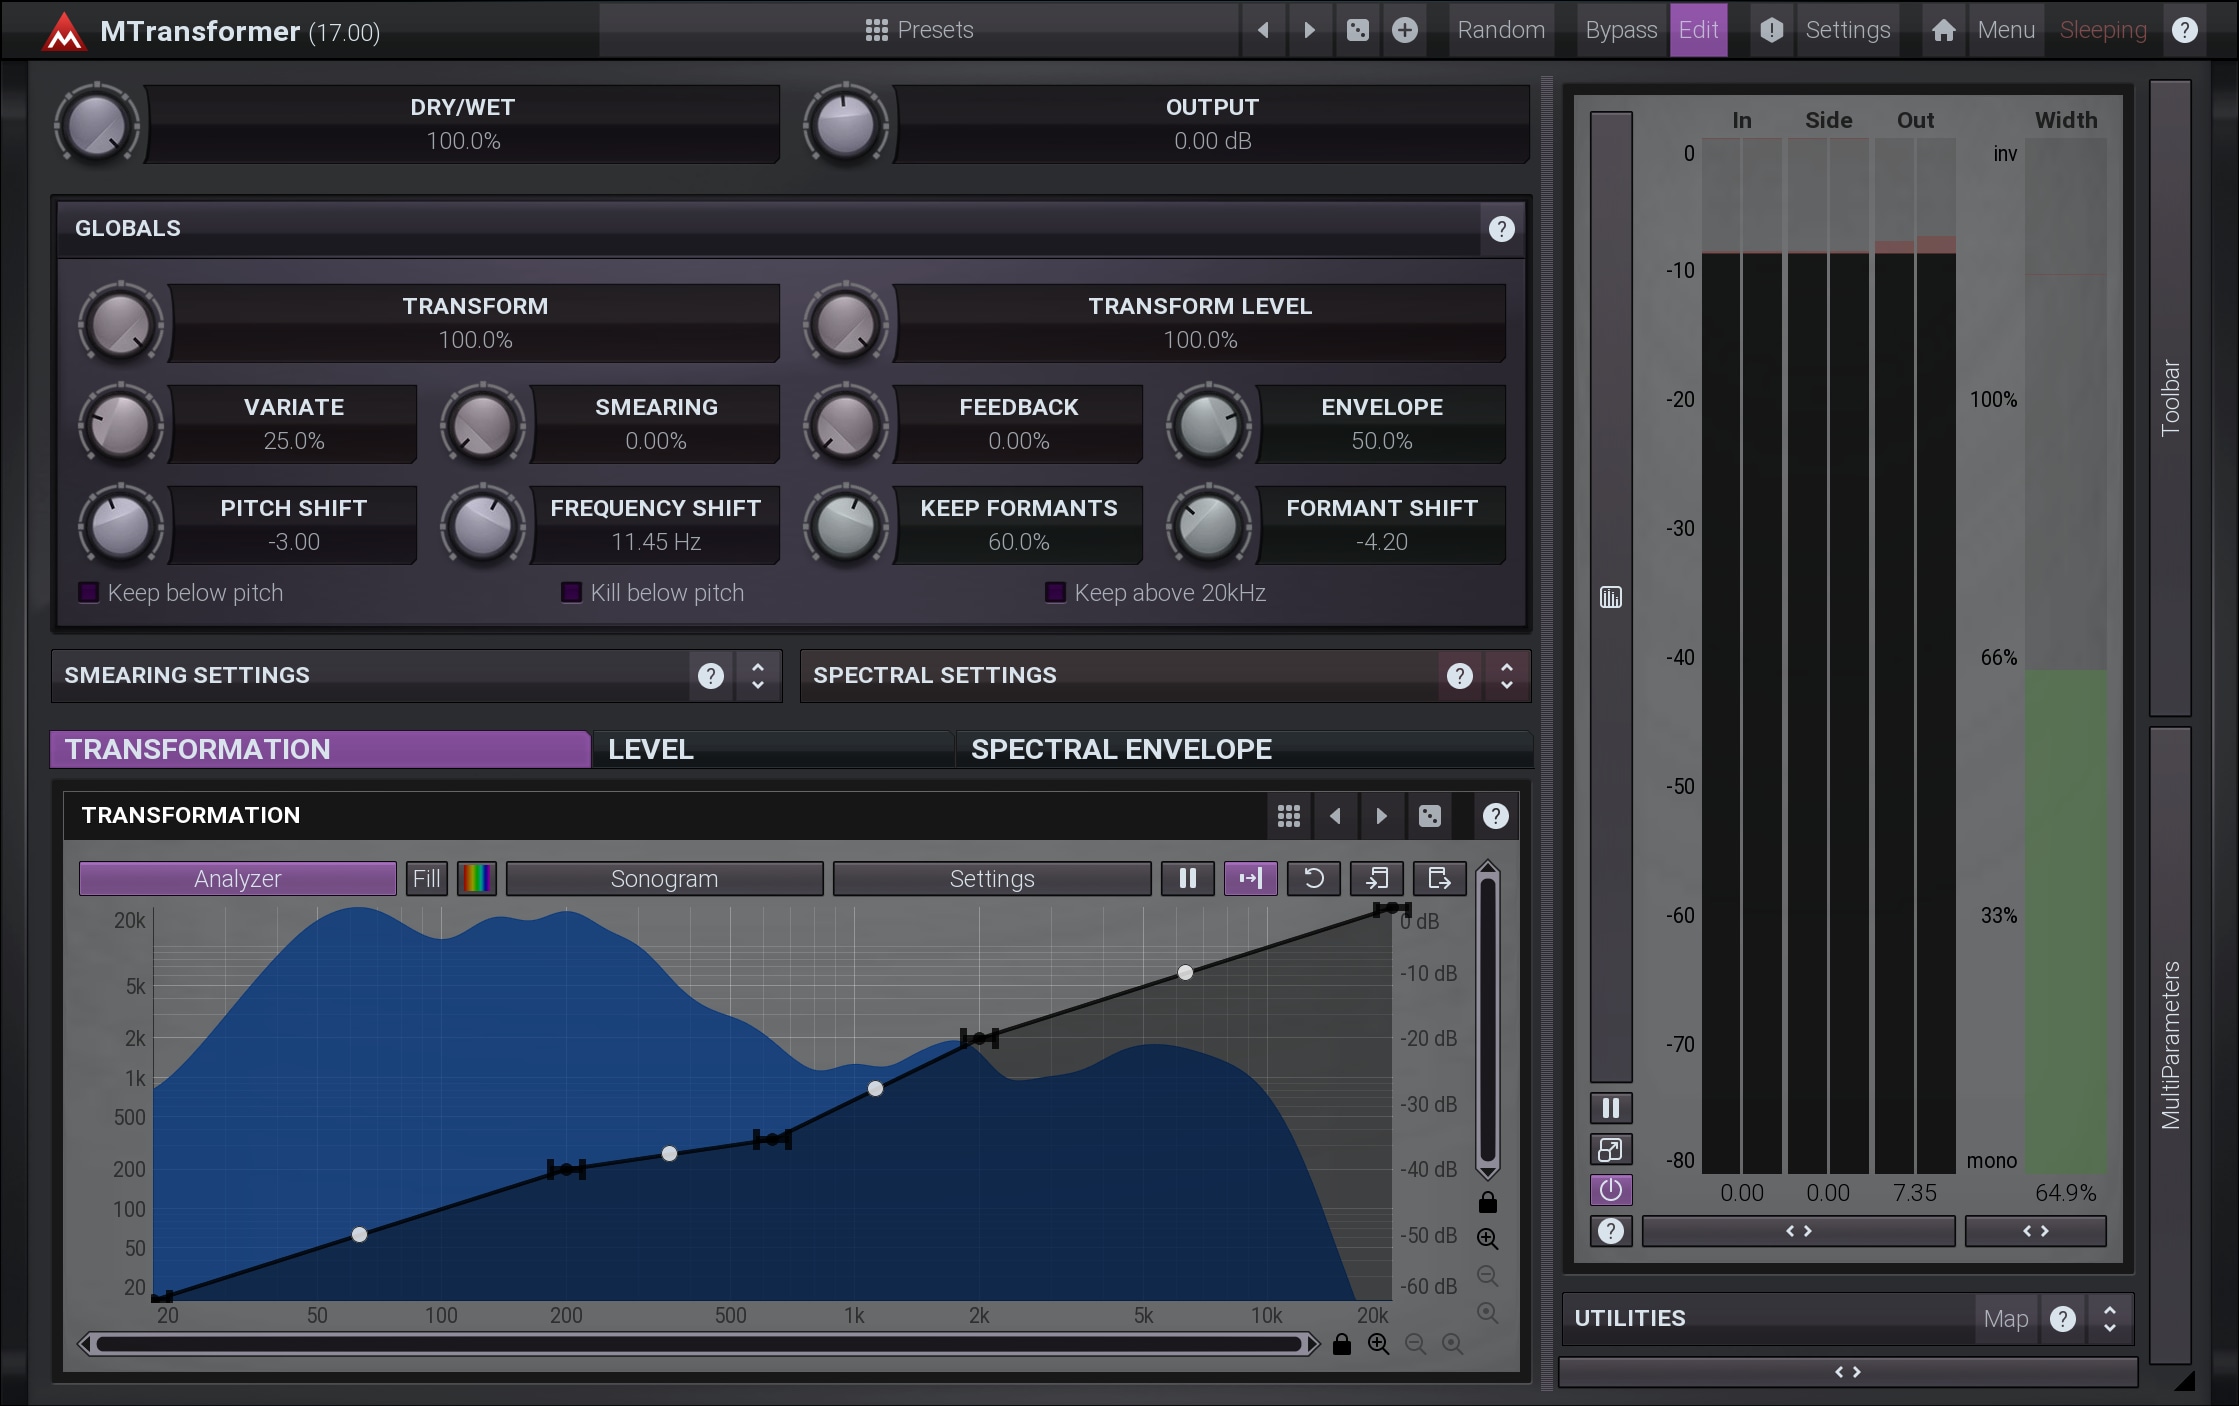Expand the Utilities panel arrows
Screen dimensions: 2239x1406
[2109, 1319]
